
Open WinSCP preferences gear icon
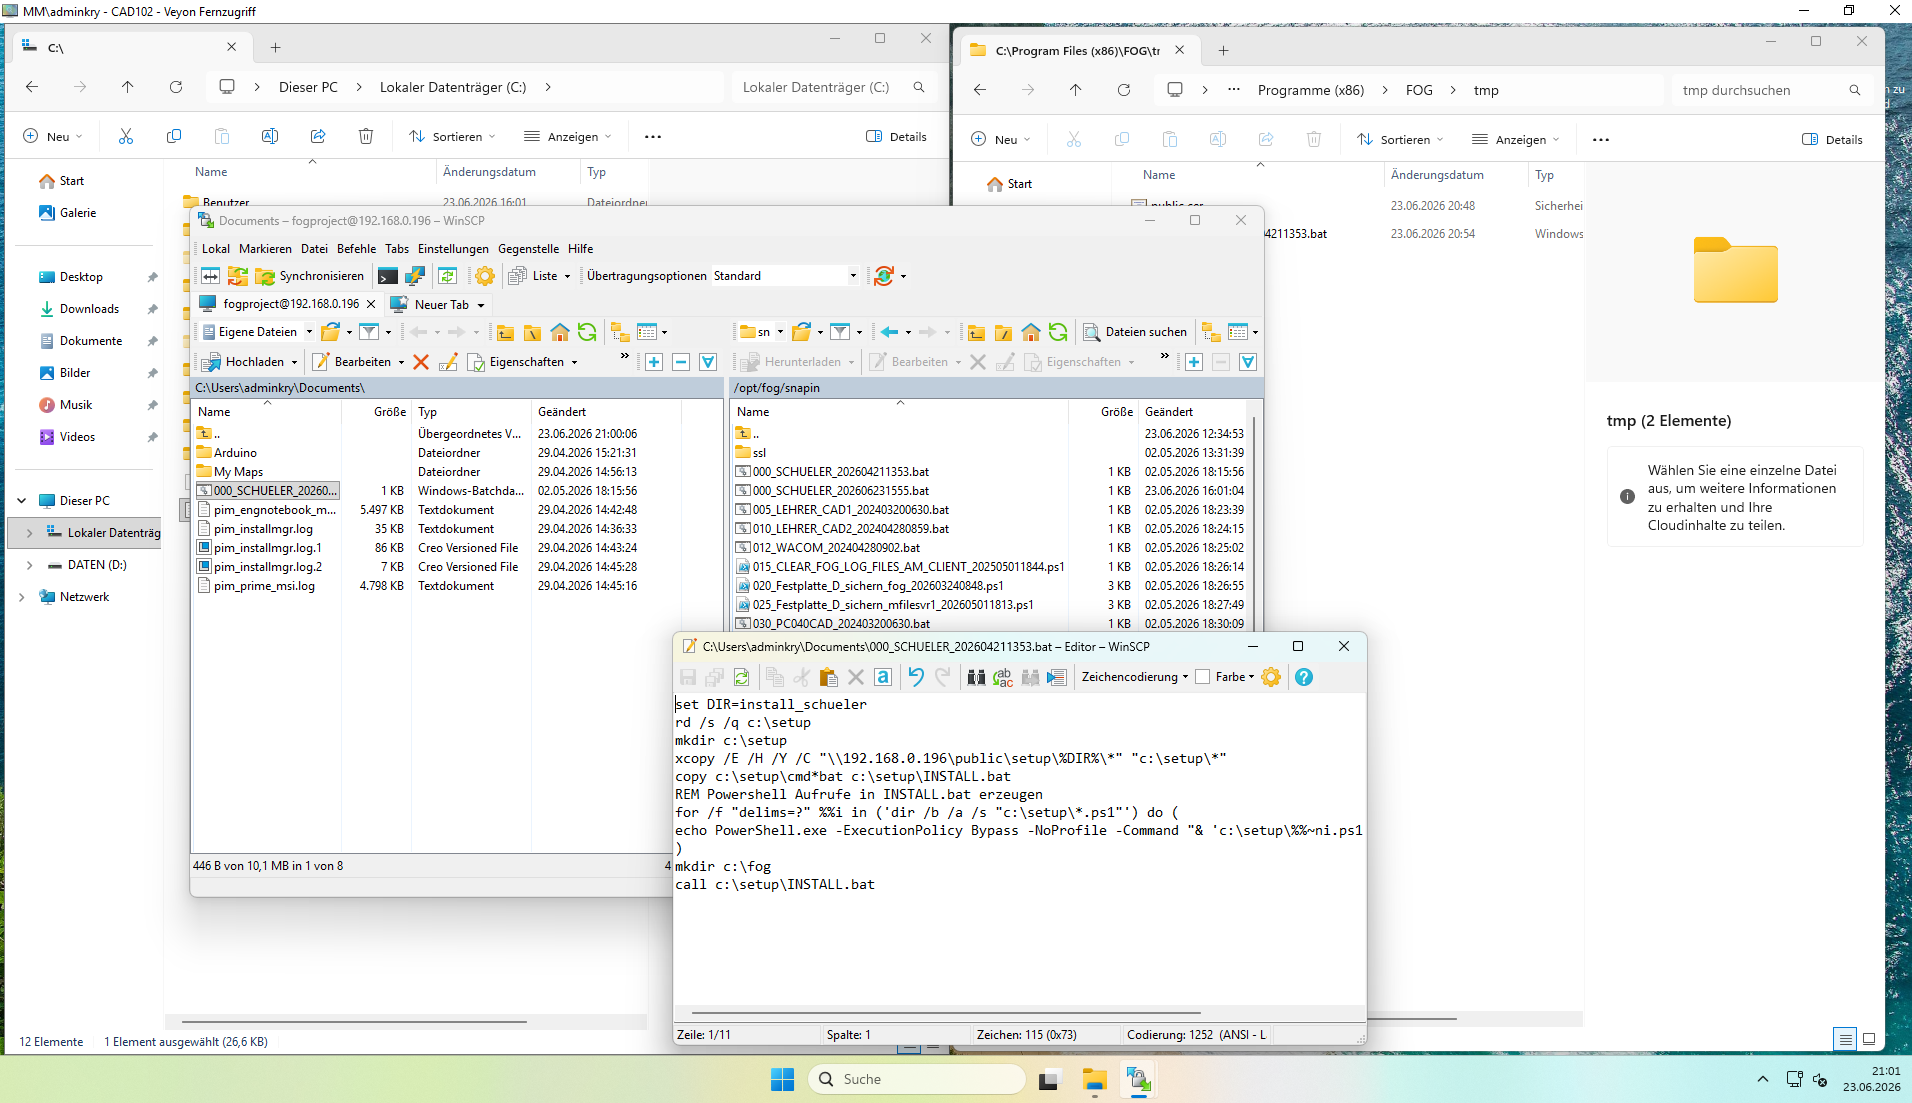click(x=485, y=276)
